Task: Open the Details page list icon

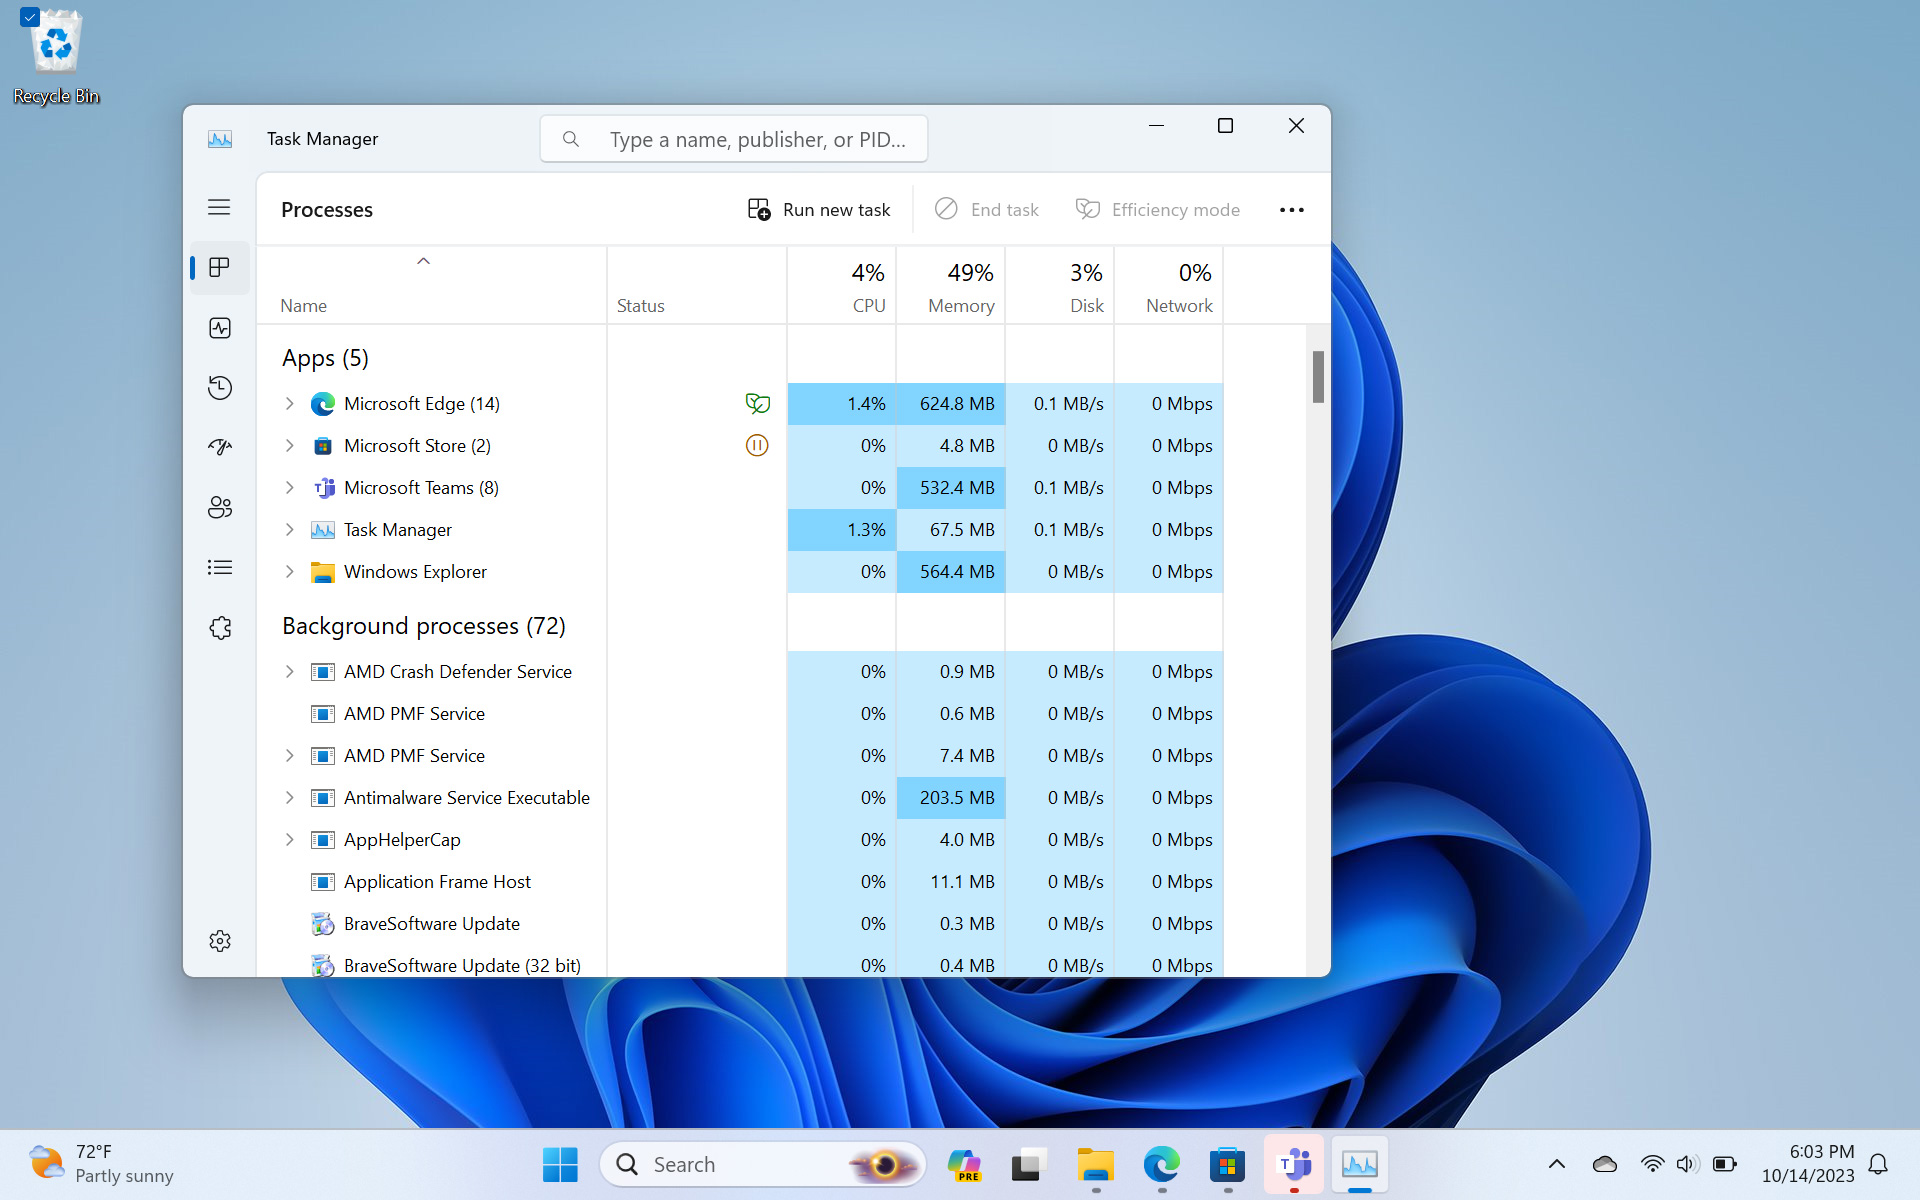Action: (220, 568)
